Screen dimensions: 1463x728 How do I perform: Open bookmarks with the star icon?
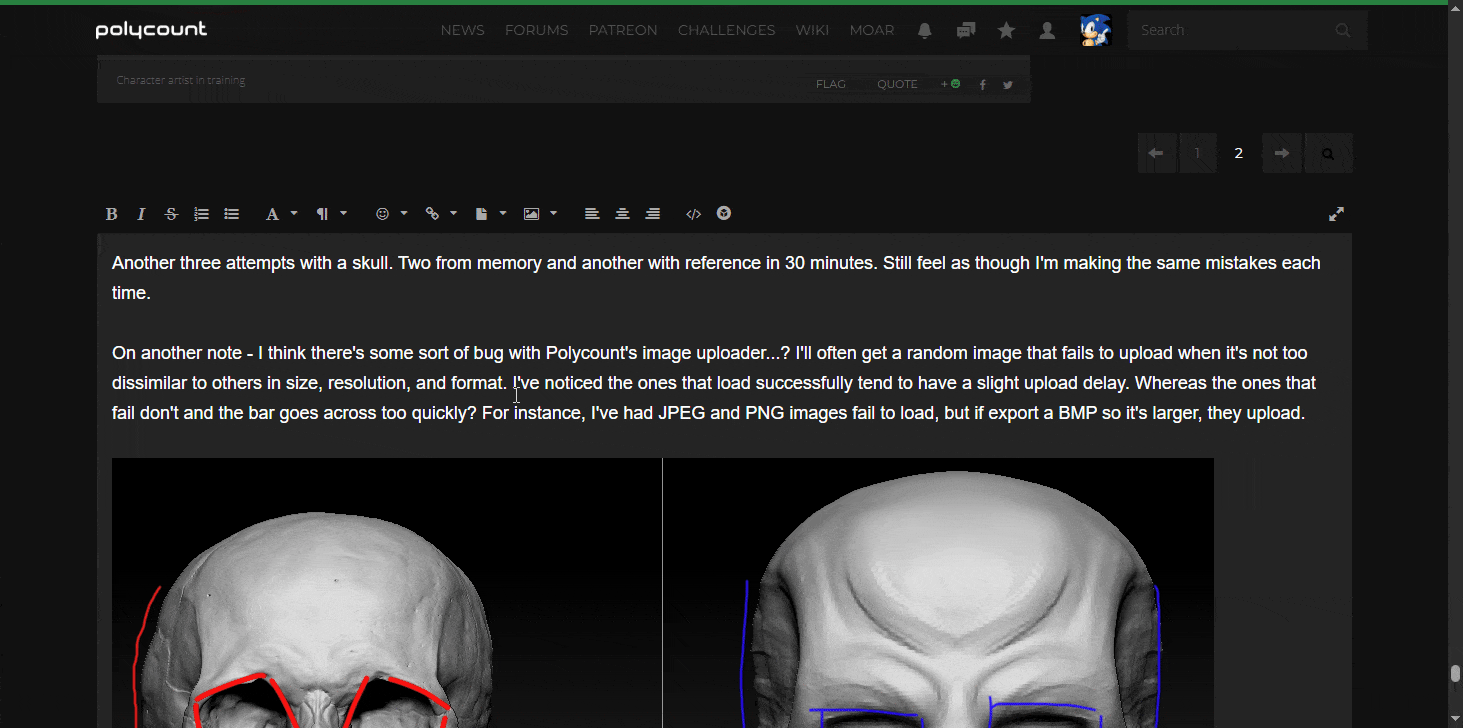click(1007, 31)
